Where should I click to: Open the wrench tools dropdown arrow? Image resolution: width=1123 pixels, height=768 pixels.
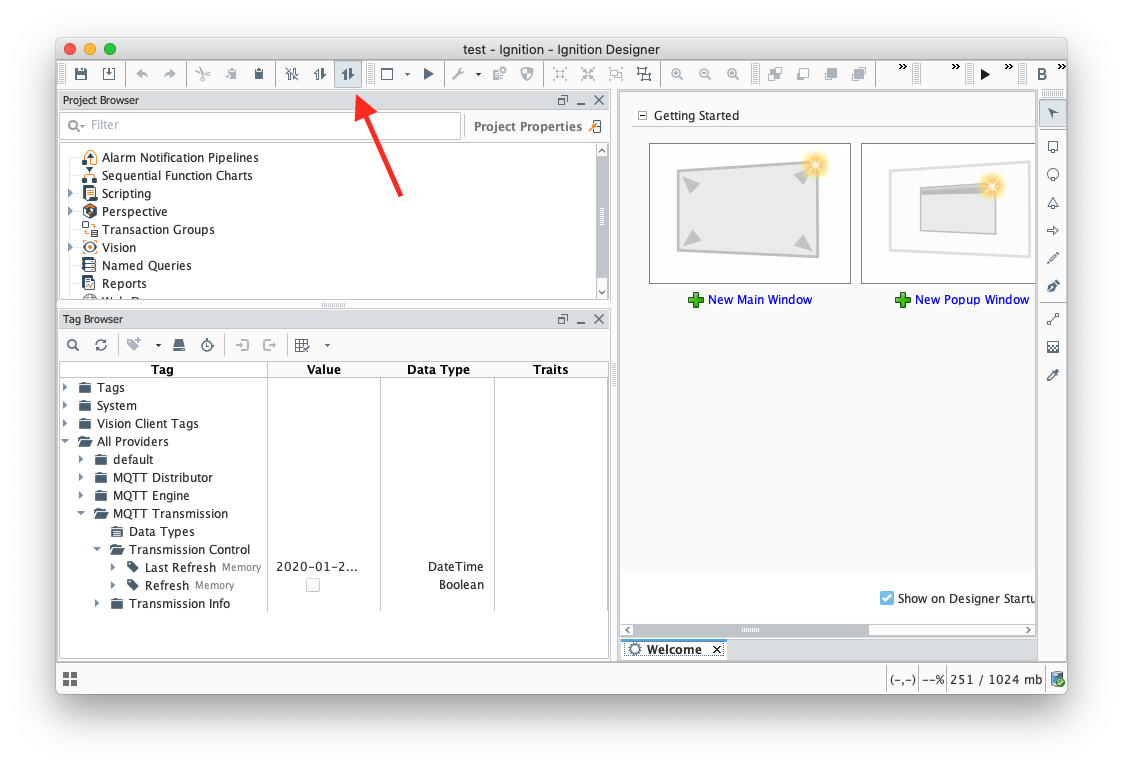click(478, 75)
